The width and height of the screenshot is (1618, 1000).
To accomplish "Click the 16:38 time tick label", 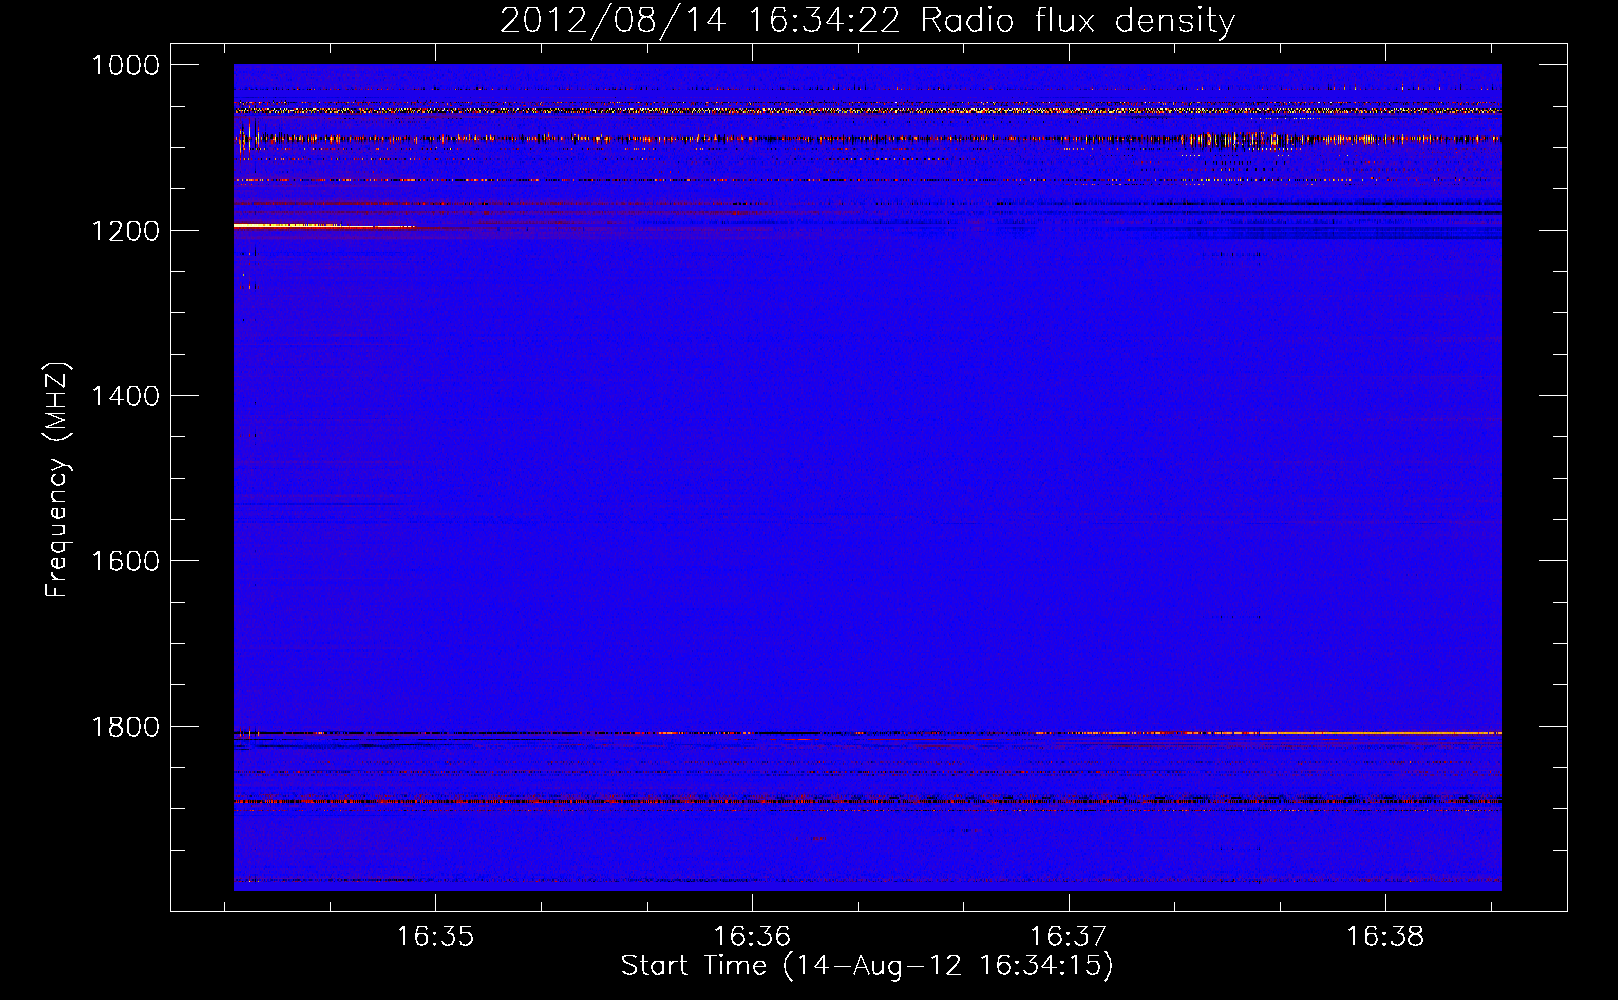I will pyautogui.click(x=1384, y=937).
